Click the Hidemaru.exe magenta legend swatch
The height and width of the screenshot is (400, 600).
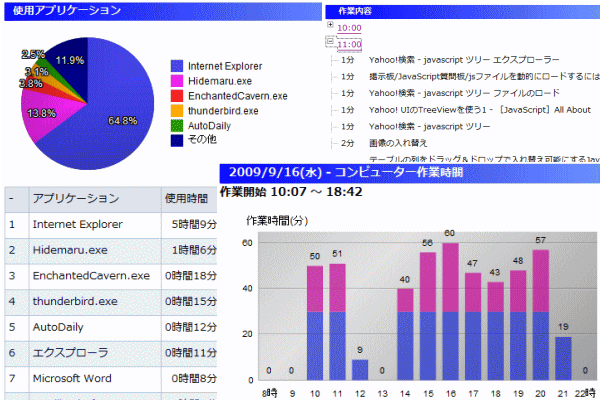click(178, 80)
